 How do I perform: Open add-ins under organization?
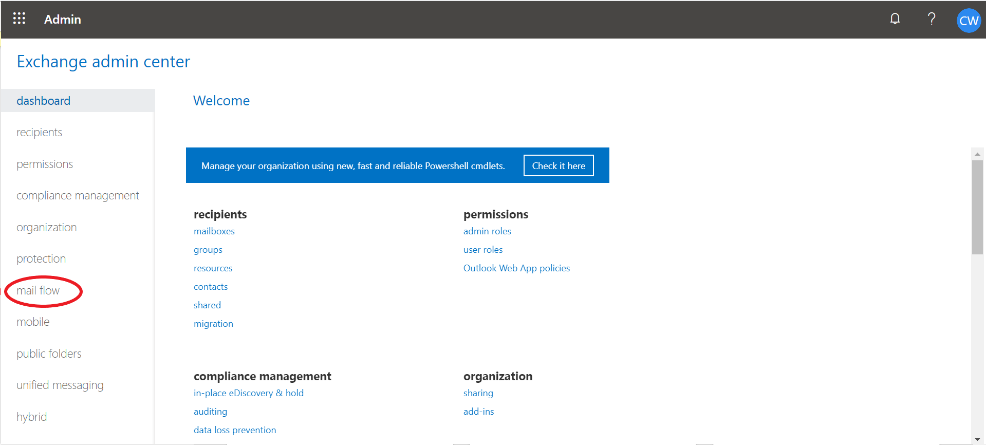coord(478,412)
